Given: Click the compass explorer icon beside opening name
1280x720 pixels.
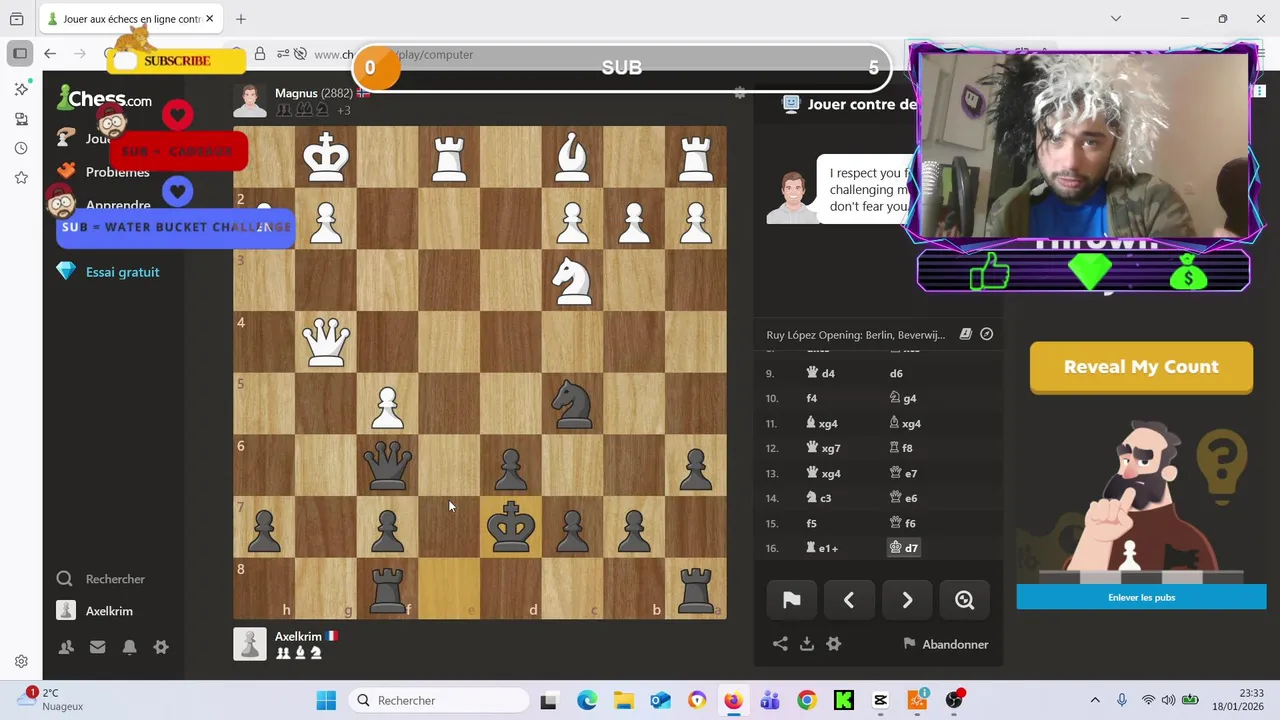Looking at the screenshot, I should pos(987,334).
